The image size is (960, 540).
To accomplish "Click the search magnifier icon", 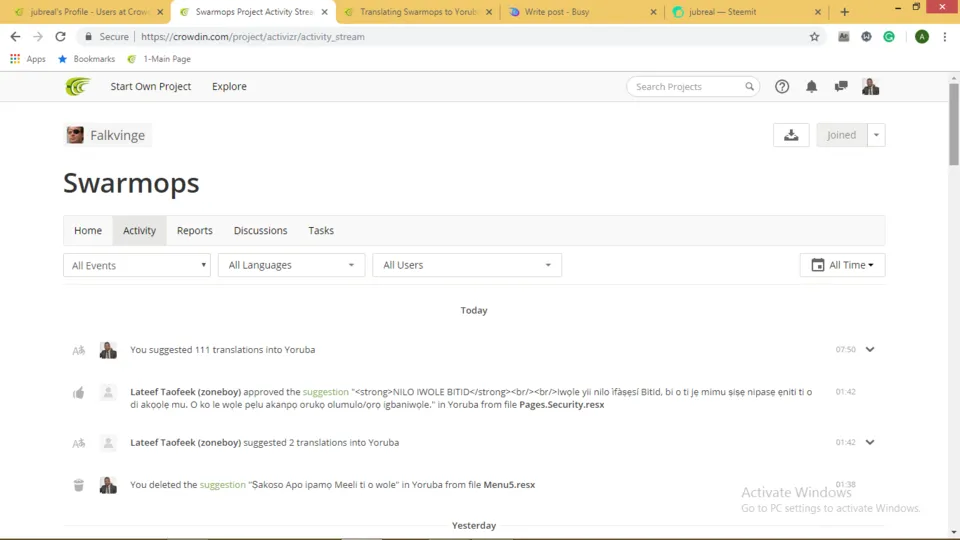I will coord(749,86).
